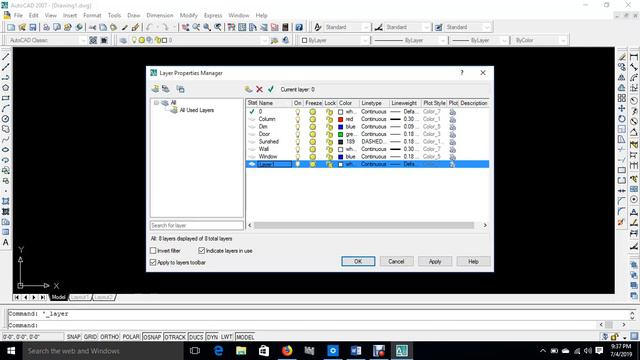The width and height of the screenshot is (640, 360).
Task: Open the Modify menu
Action: [189, 15]
